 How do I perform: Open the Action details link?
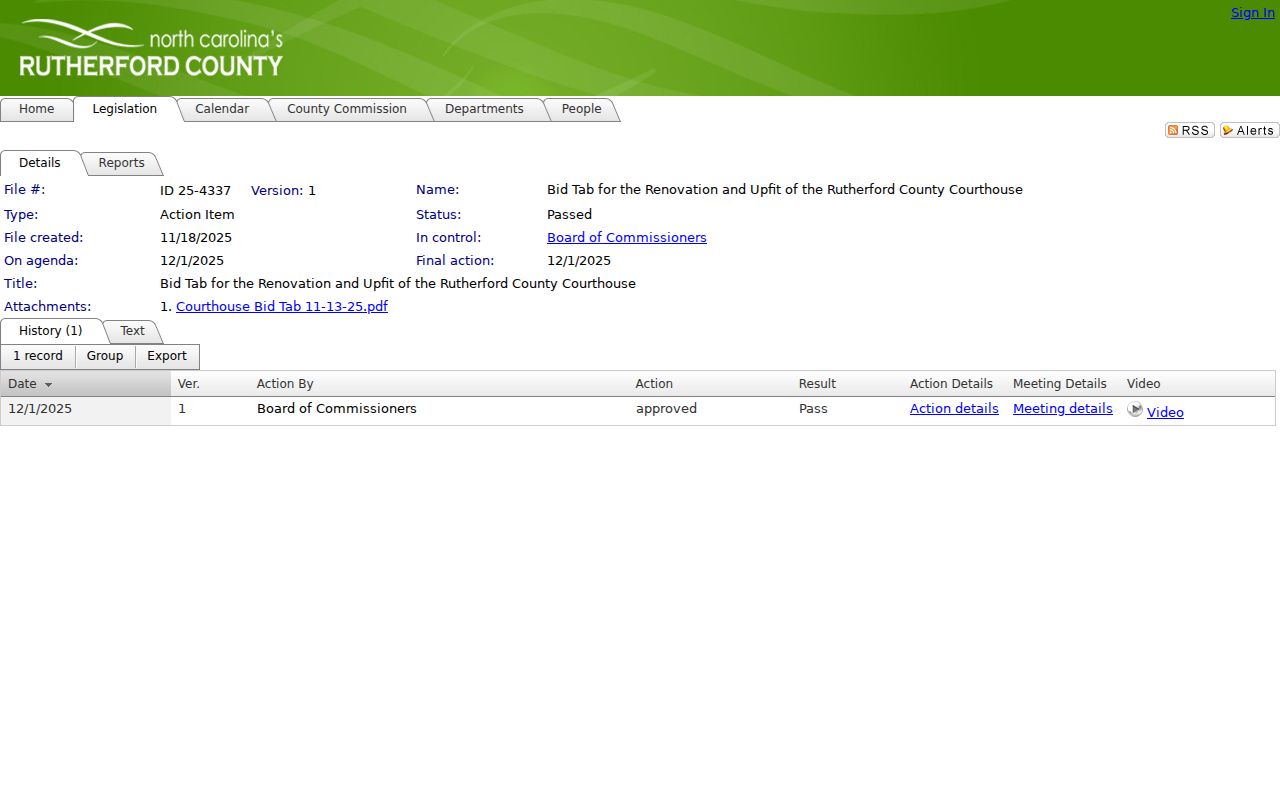[x=954, y=409]
